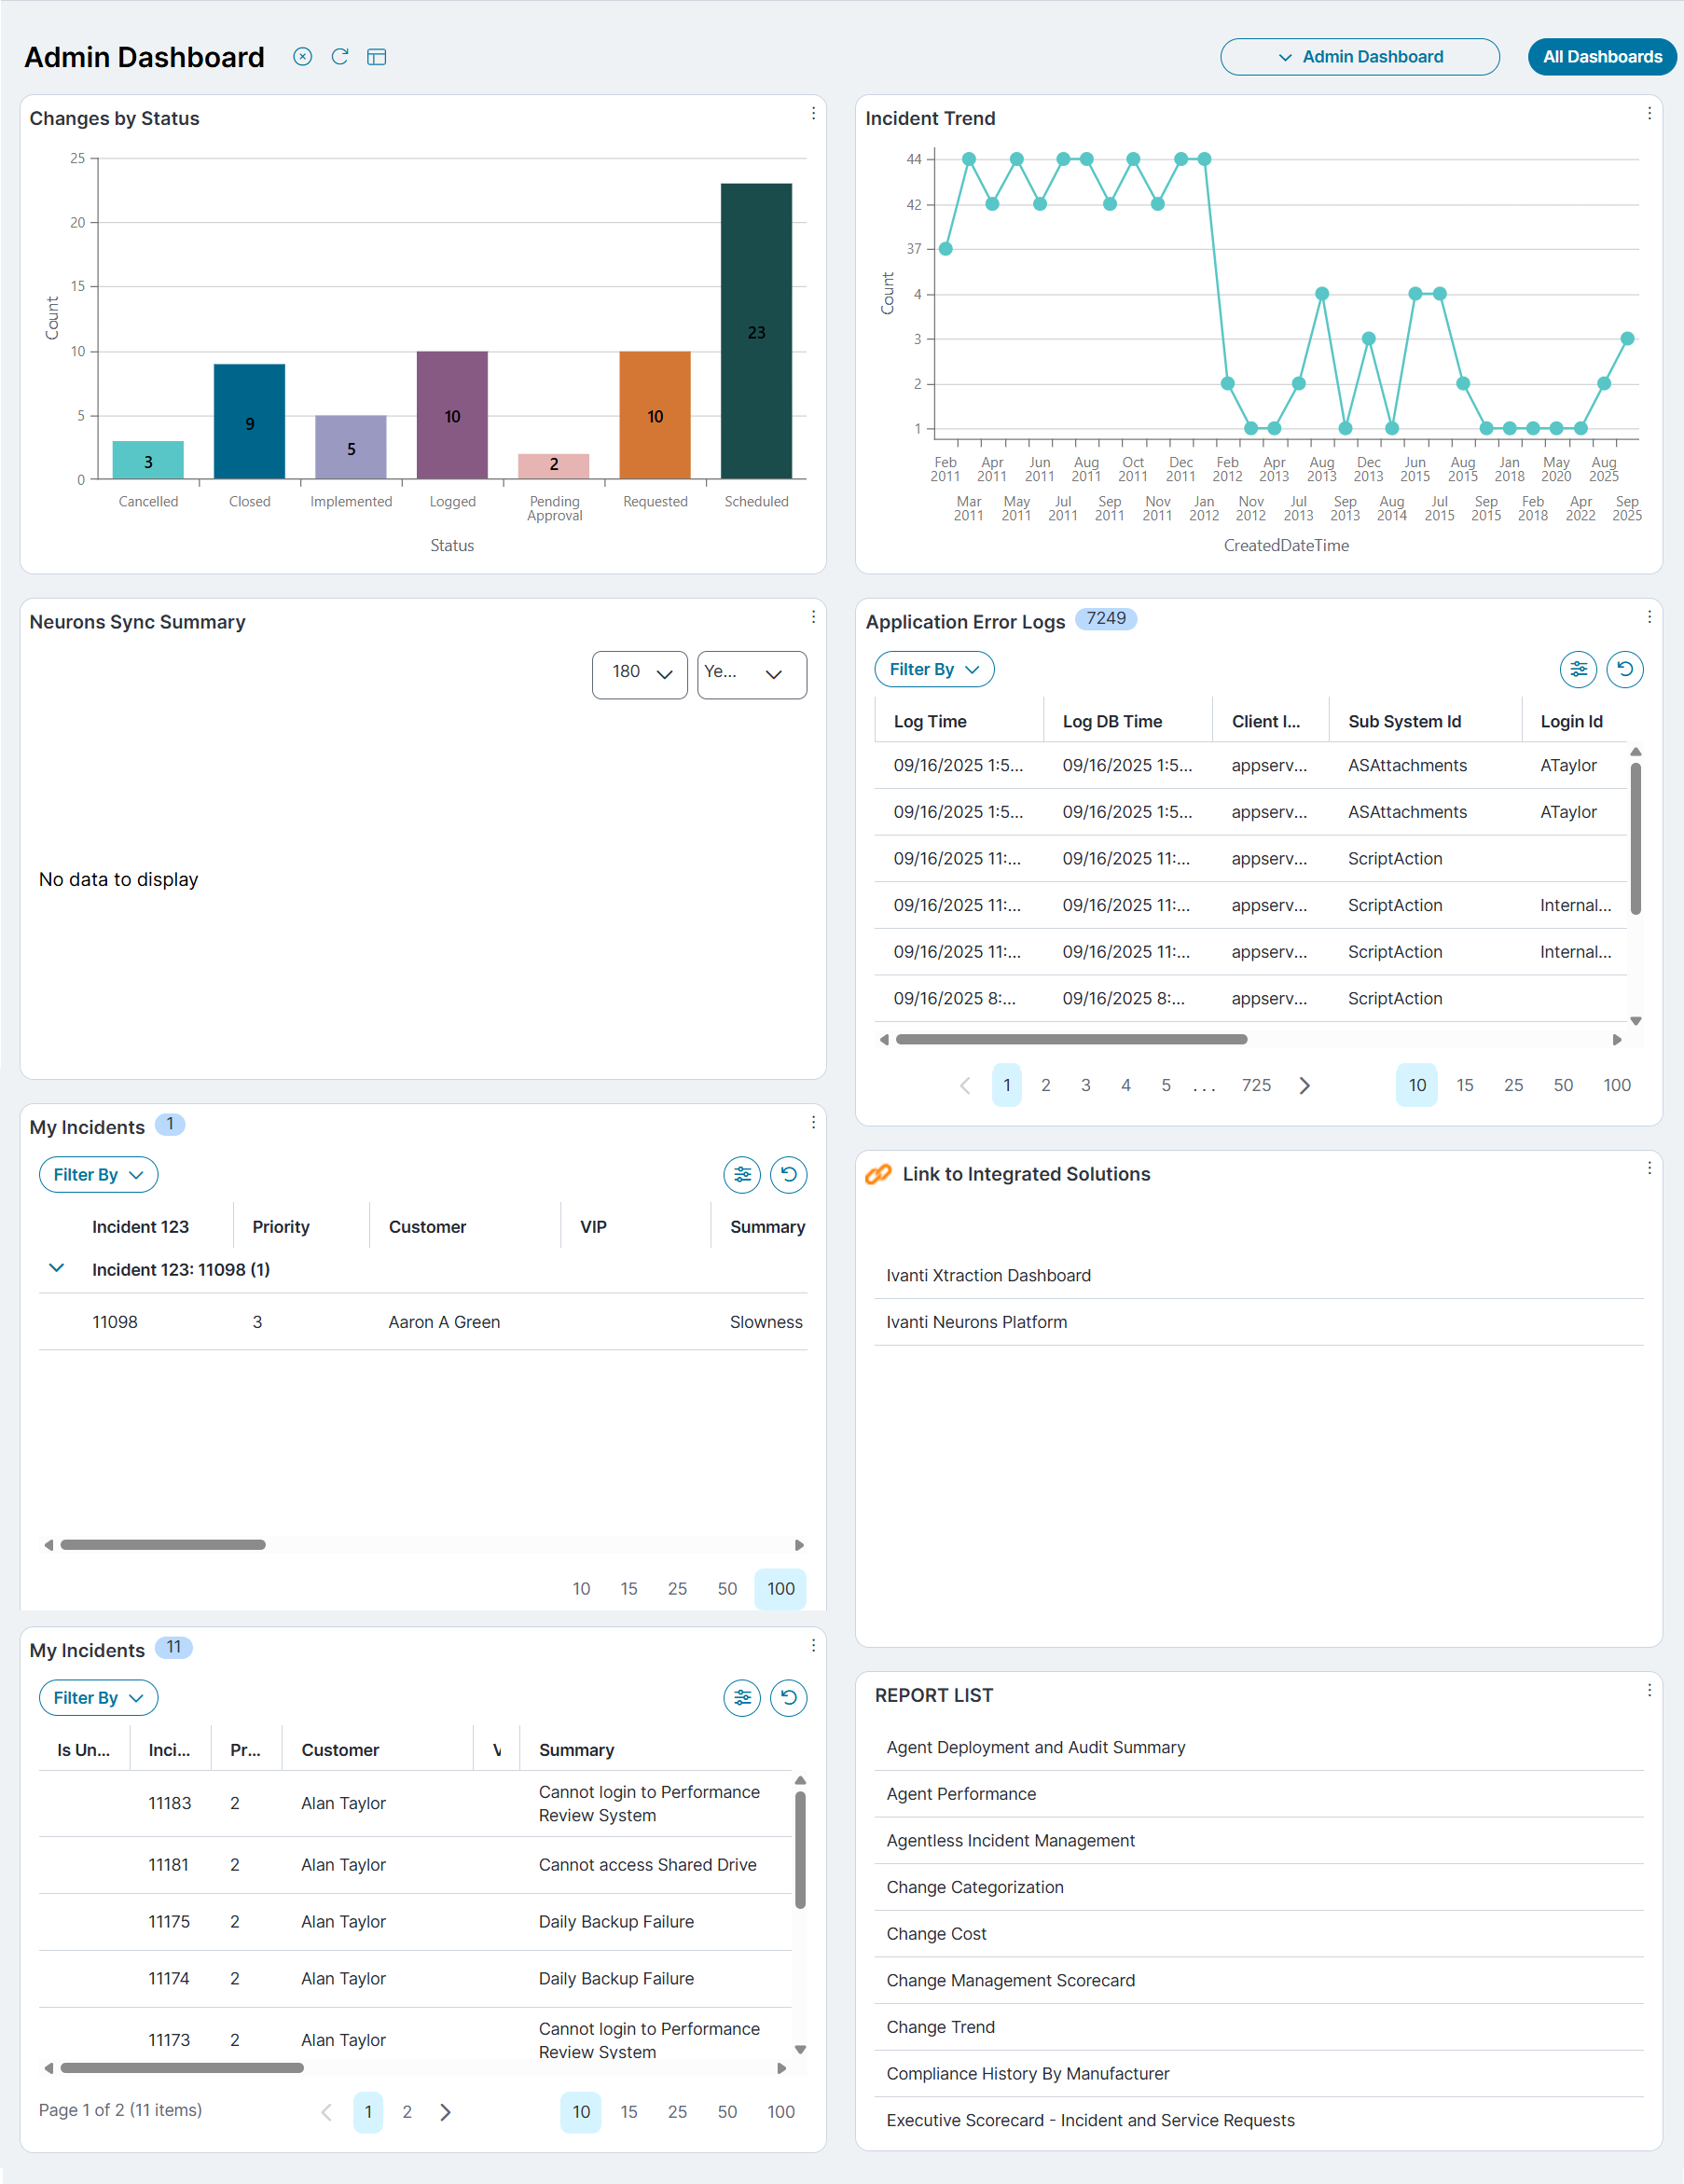Click horizontal scrollbar in Application Error Logs
1684x2184 pixels.
pos(1071,1039)
